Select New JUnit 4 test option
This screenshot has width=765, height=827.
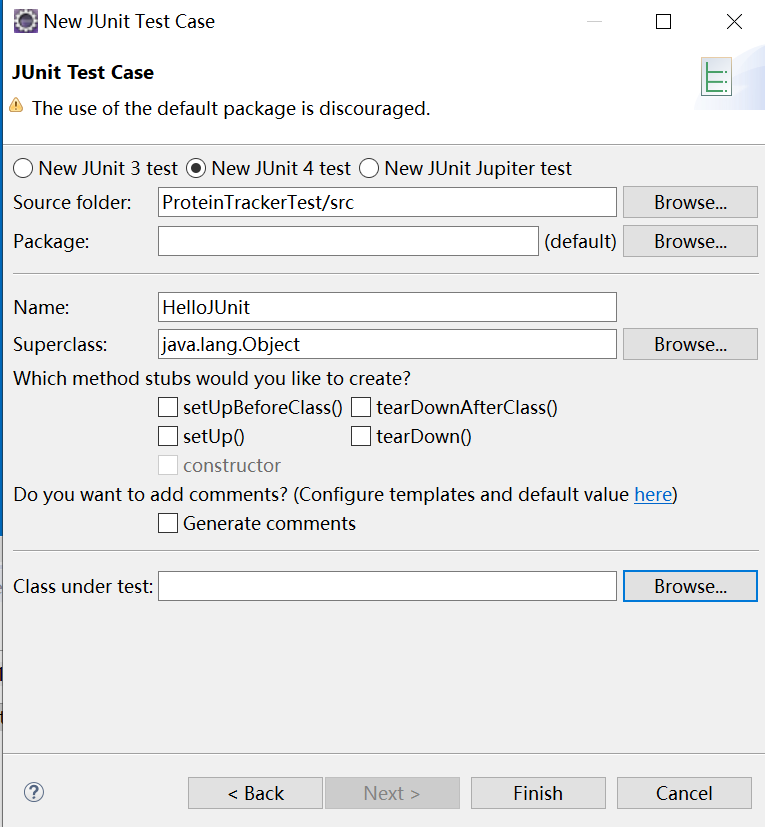coord(196,168)
